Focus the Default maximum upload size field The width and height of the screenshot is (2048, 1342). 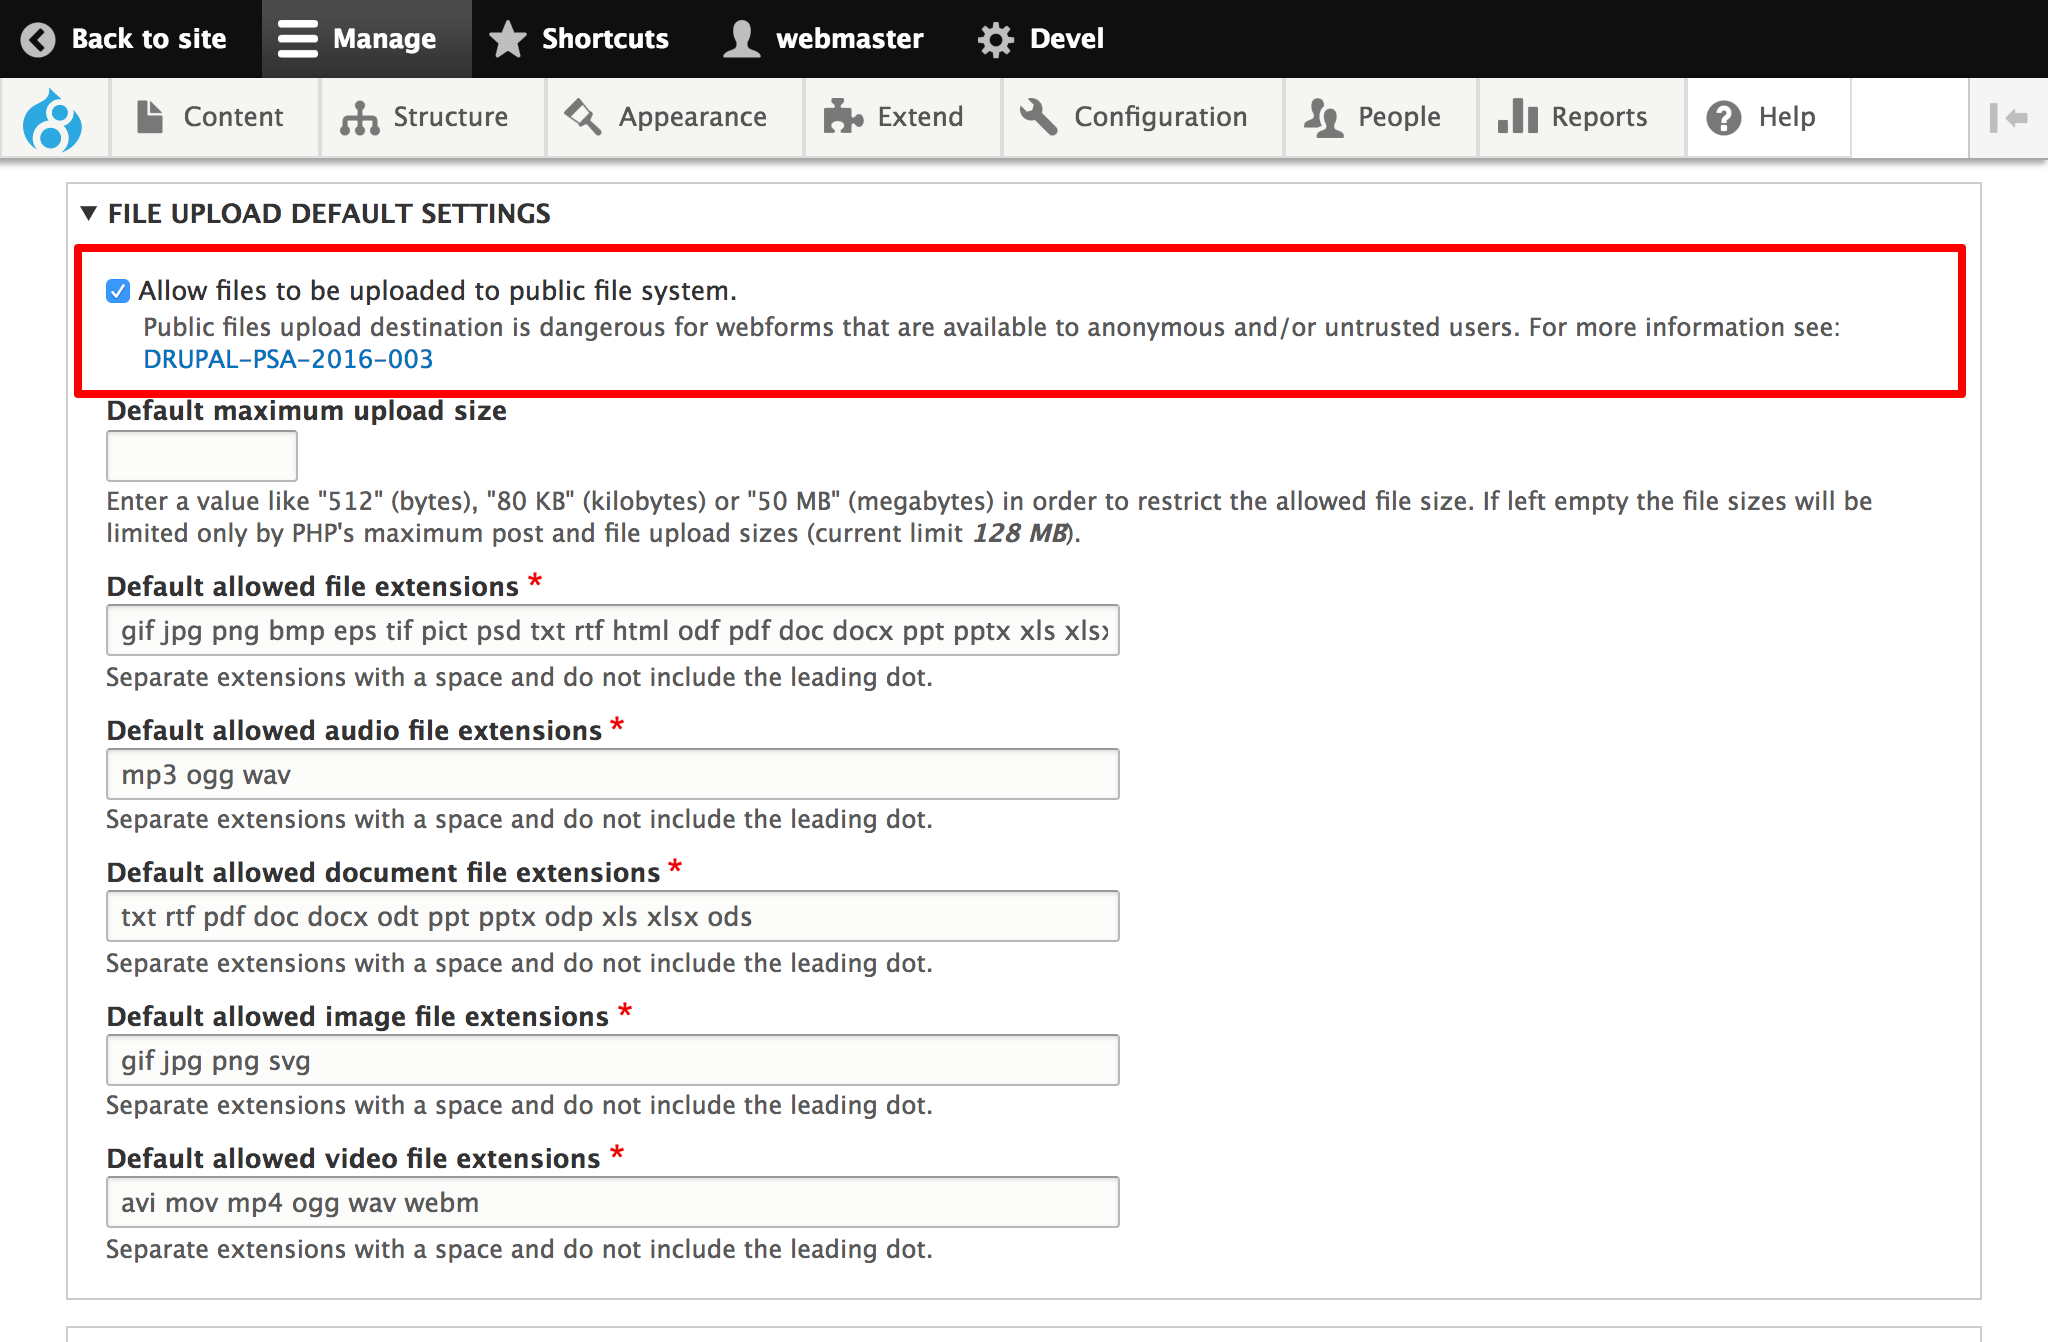[202, 456]
